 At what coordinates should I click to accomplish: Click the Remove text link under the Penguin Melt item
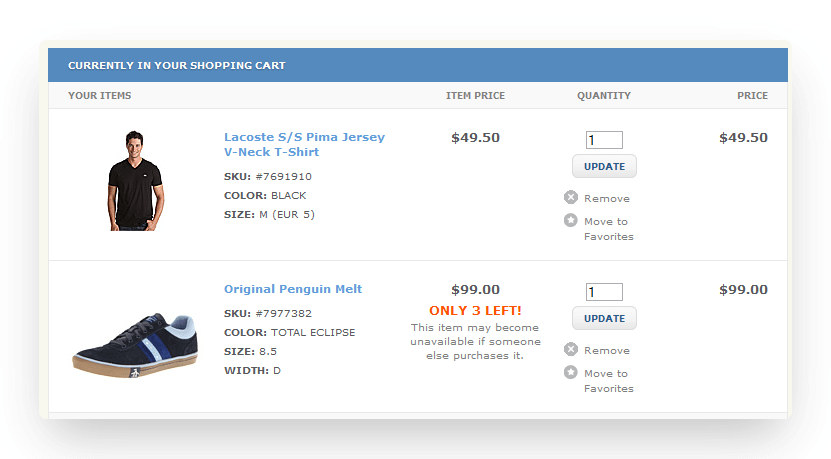[x=607, y=351]
